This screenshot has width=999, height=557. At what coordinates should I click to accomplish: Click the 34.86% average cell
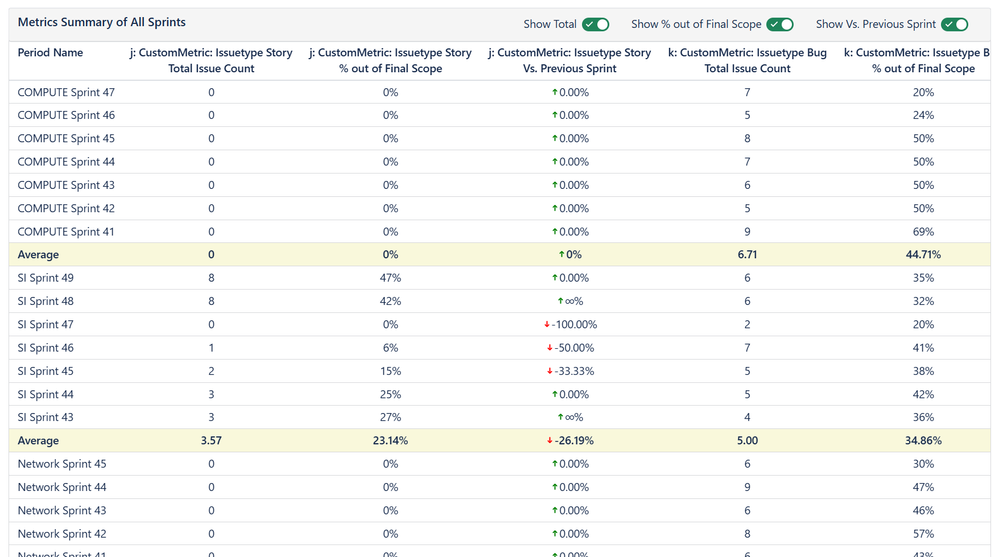[923, 441]
